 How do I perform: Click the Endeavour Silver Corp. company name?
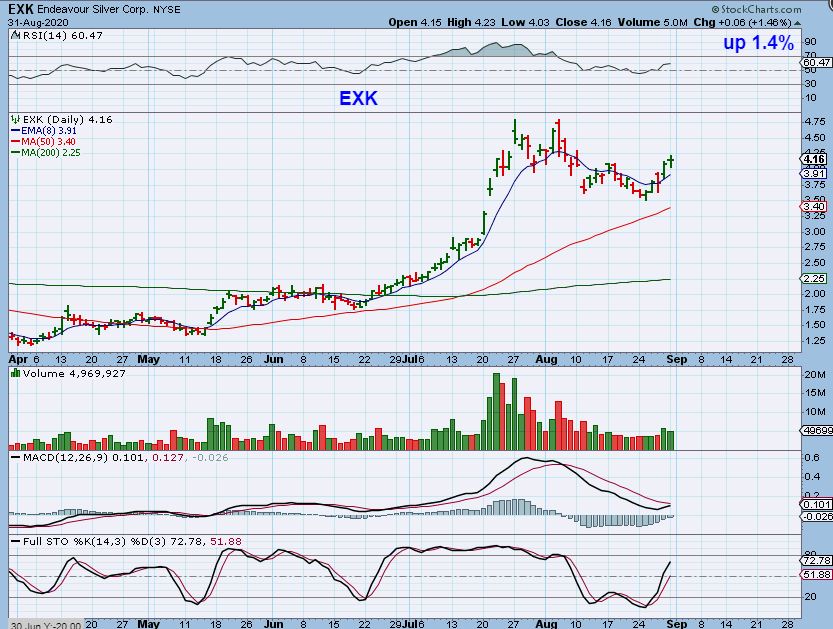click(x=90, y=10)
